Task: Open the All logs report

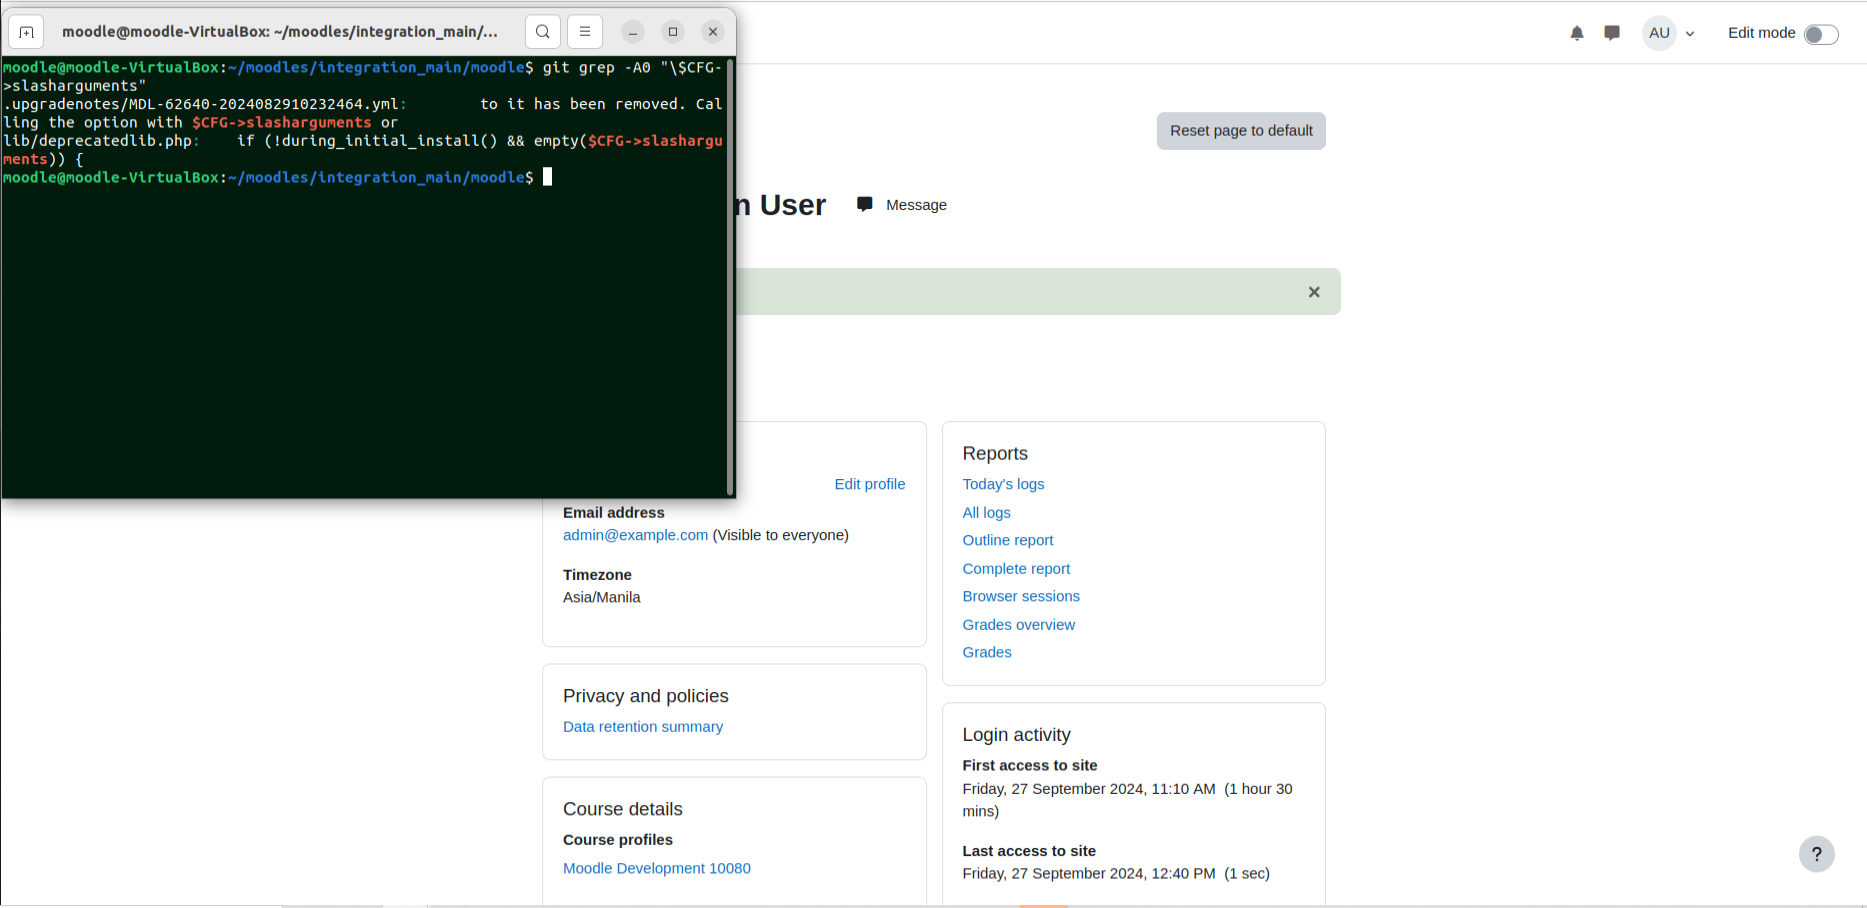Action: point(986,512)
